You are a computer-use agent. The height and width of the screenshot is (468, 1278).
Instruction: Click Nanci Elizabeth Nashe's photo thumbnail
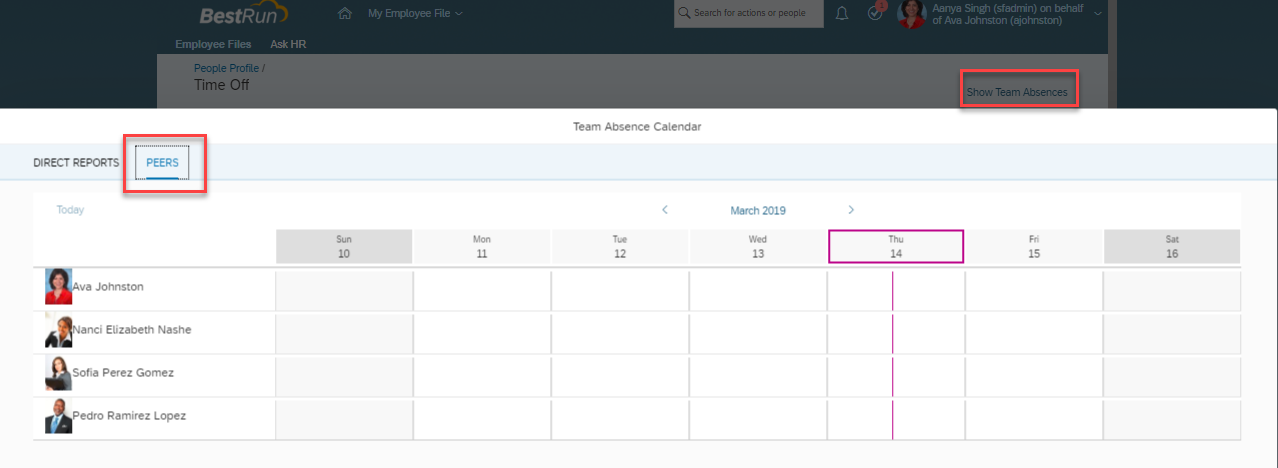click(x=59, y=330)
